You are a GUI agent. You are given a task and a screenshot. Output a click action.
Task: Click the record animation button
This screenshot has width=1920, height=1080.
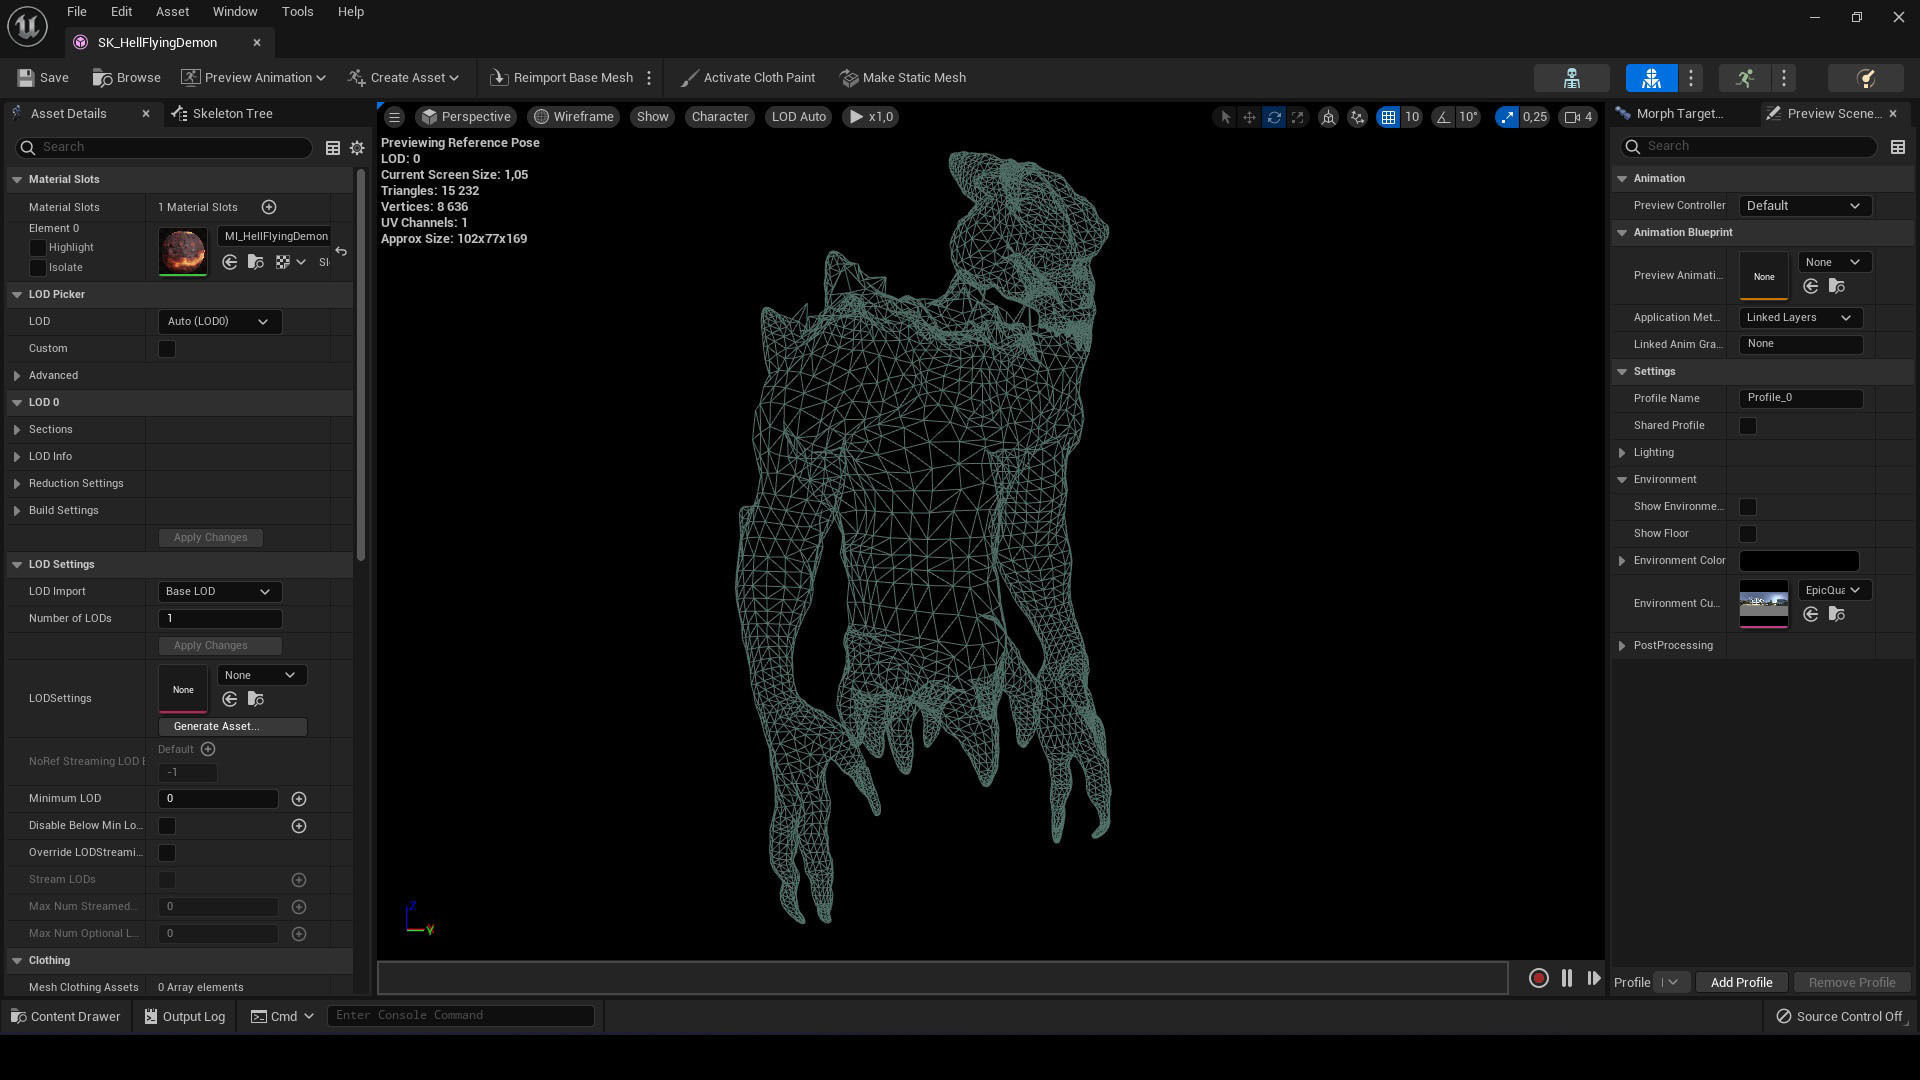(x=1539, y=979)
